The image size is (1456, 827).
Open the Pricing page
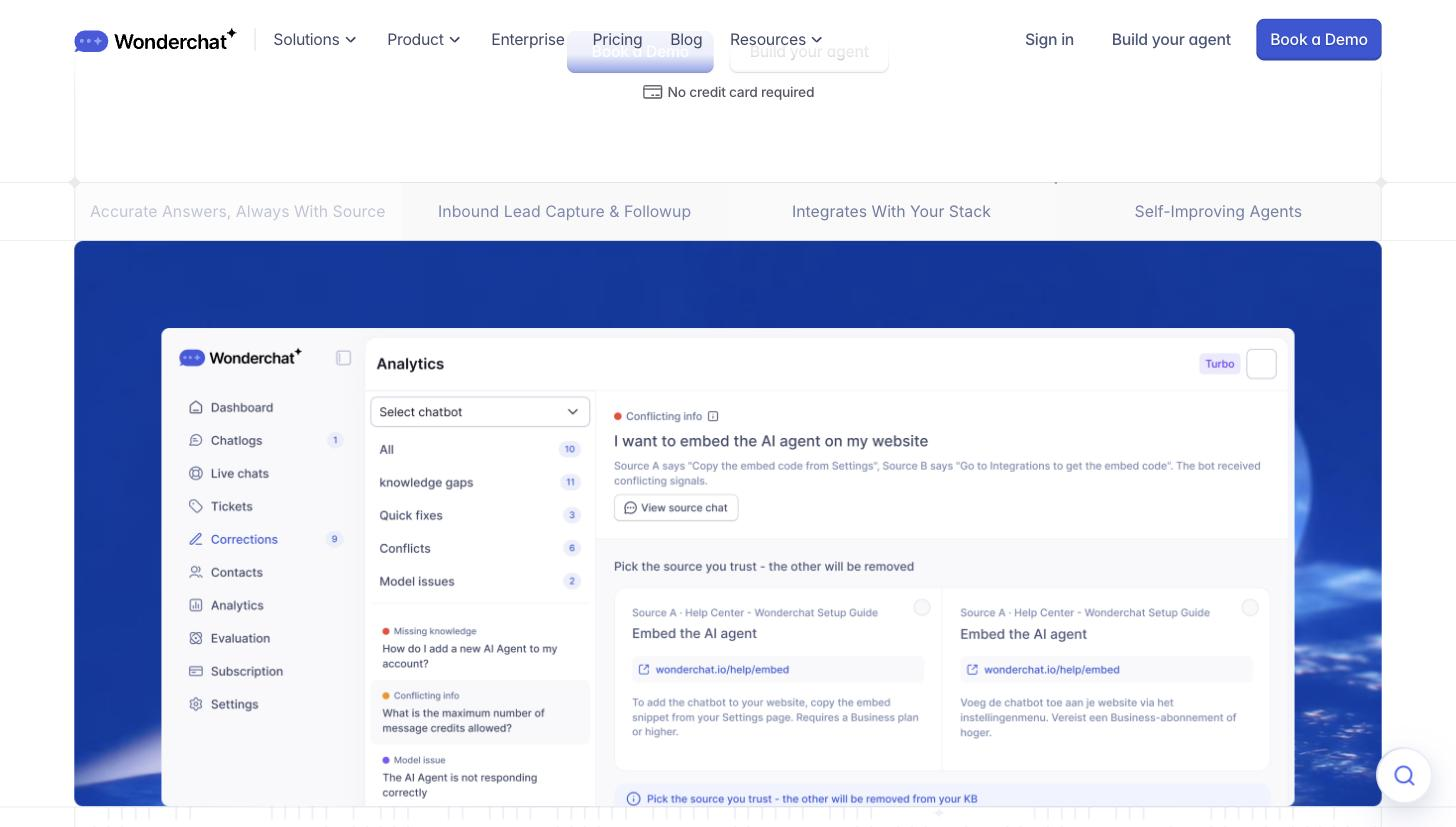(617, 40)
